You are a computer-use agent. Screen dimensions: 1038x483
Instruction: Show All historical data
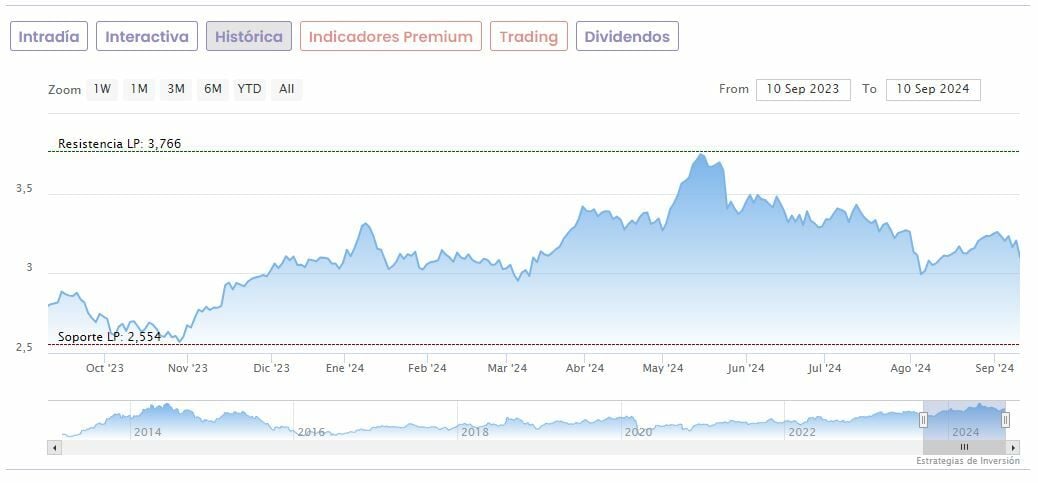[287, 89]
